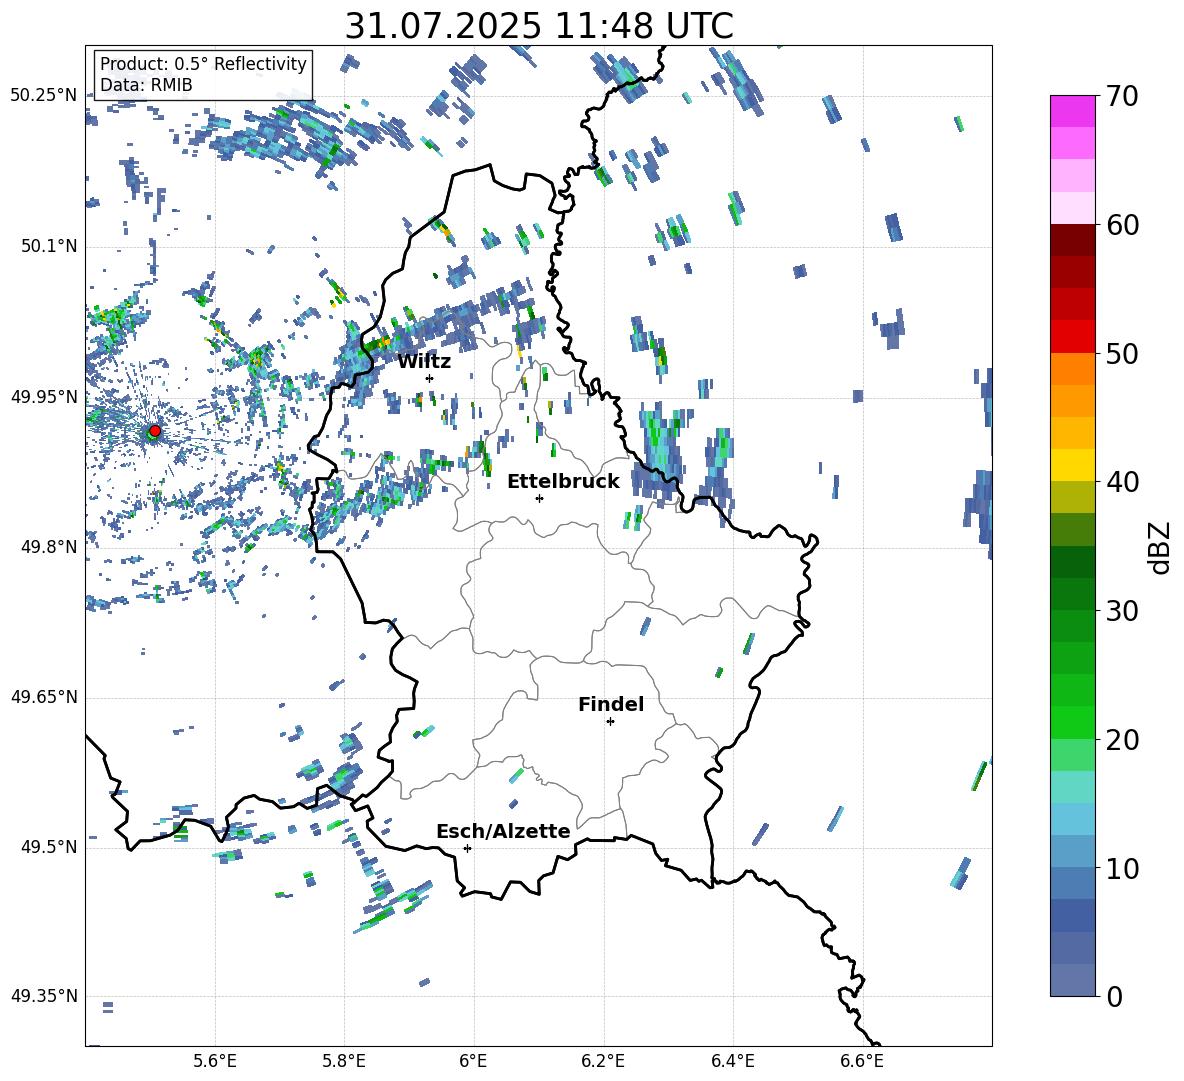Click the Findel station label
Viewport: 1184px width, 1081px height.
(611, 704)
